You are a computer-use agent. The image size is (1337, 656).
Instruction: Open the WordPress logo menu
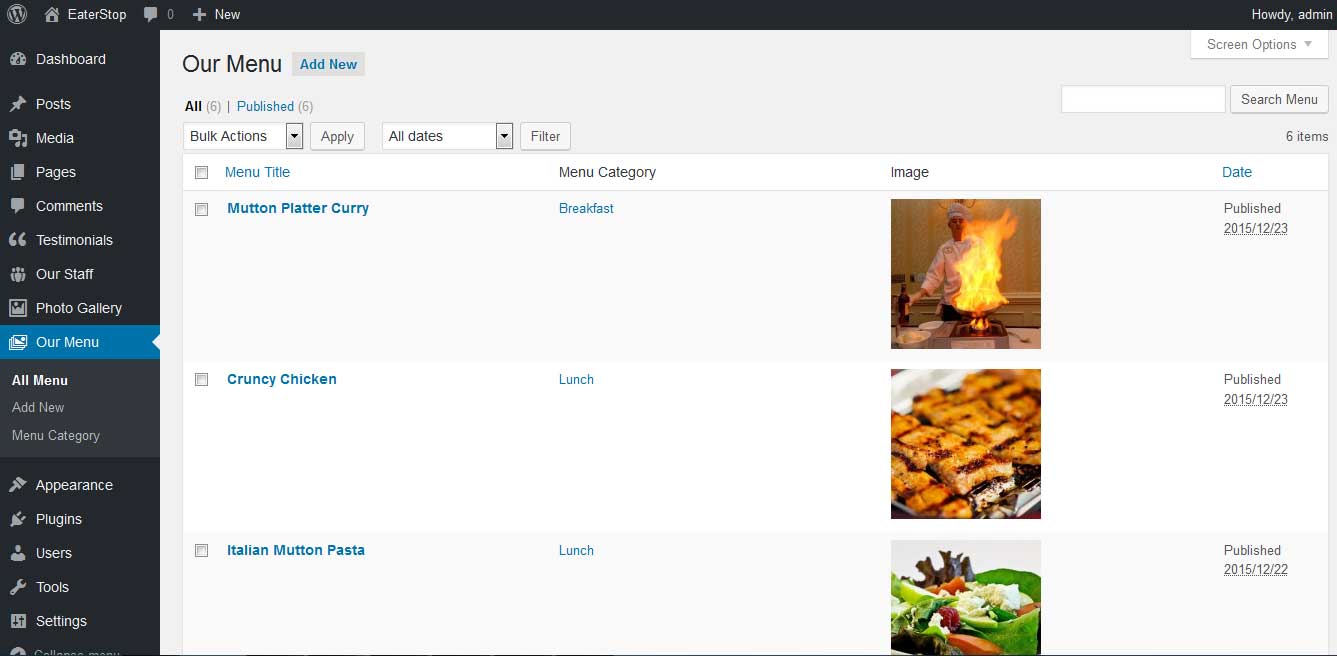point(17,14)
